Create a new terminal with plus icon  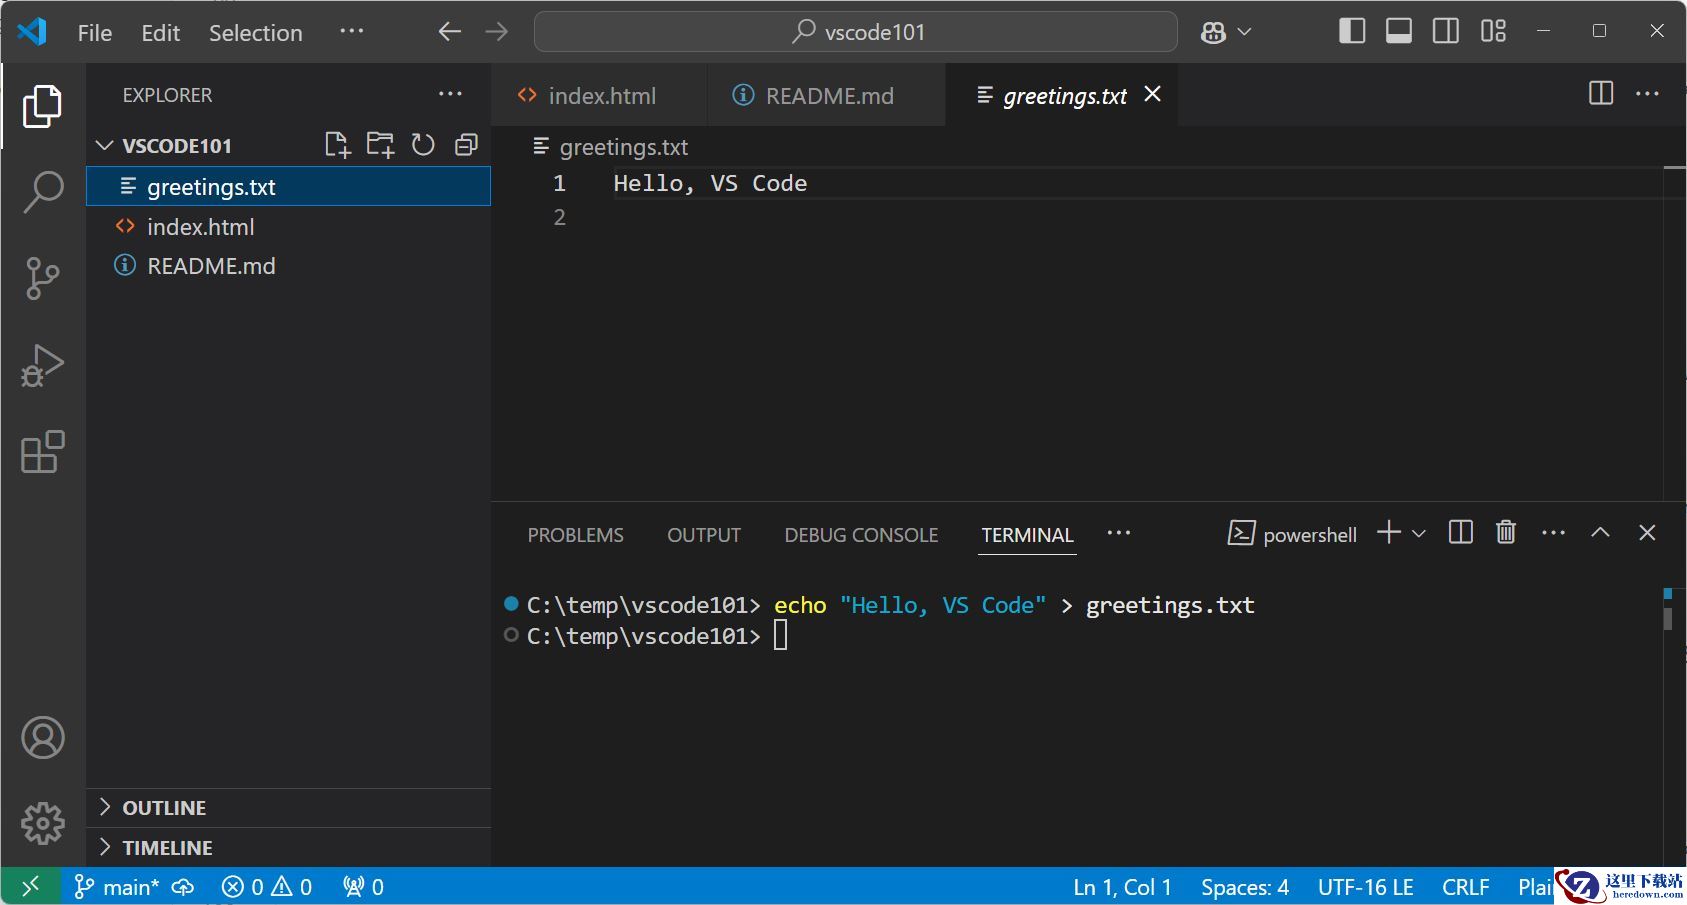tap(1388, 532)
